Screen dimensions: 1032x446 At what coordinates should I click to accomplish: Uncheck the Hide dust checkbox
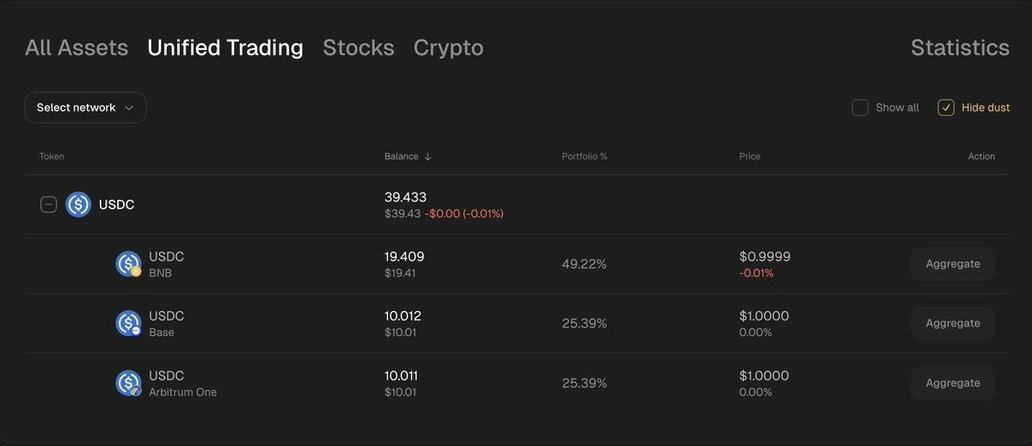946,108
